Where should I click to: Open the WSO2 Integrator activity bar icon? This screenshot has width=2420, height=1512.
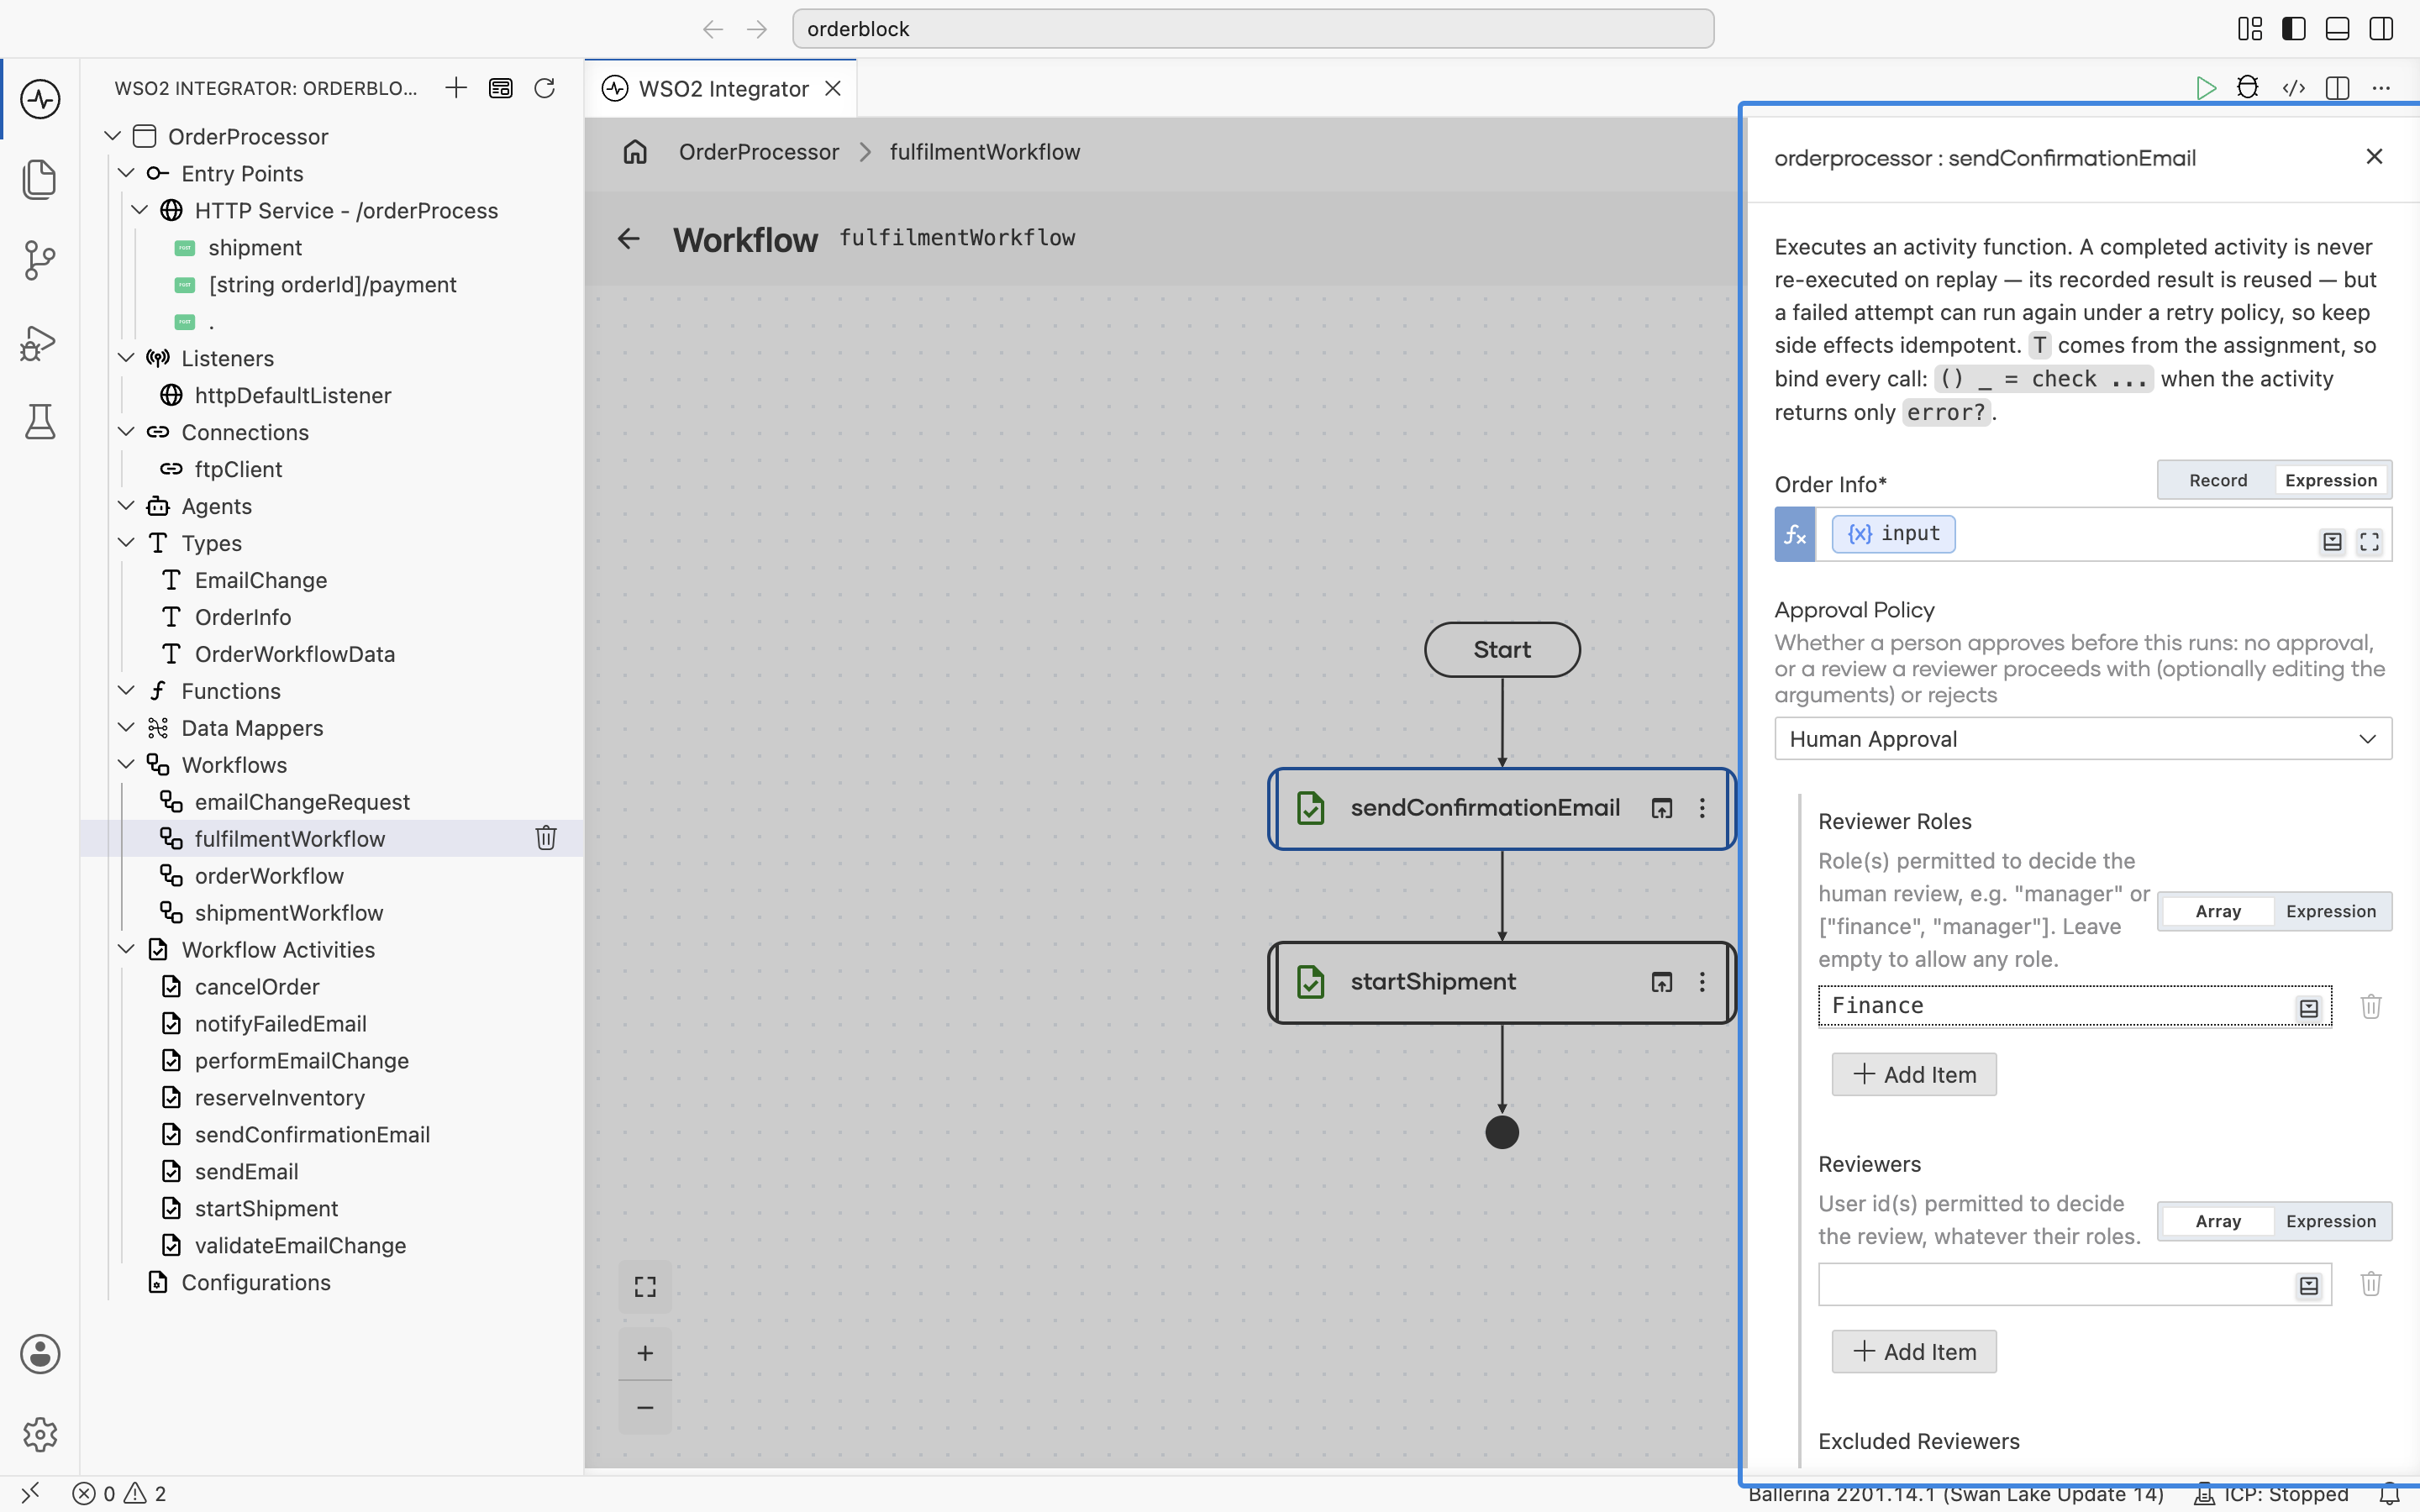(x=40, y=99)
